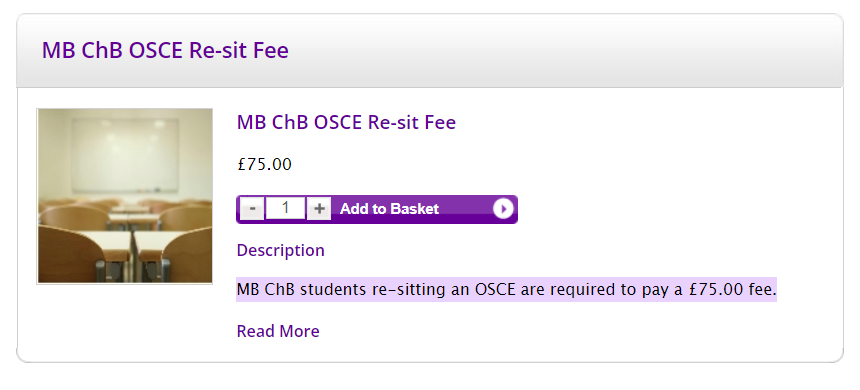Increase quantity with the plus button
This screenshot has height=390, width=860.
(x=319, y=209)
